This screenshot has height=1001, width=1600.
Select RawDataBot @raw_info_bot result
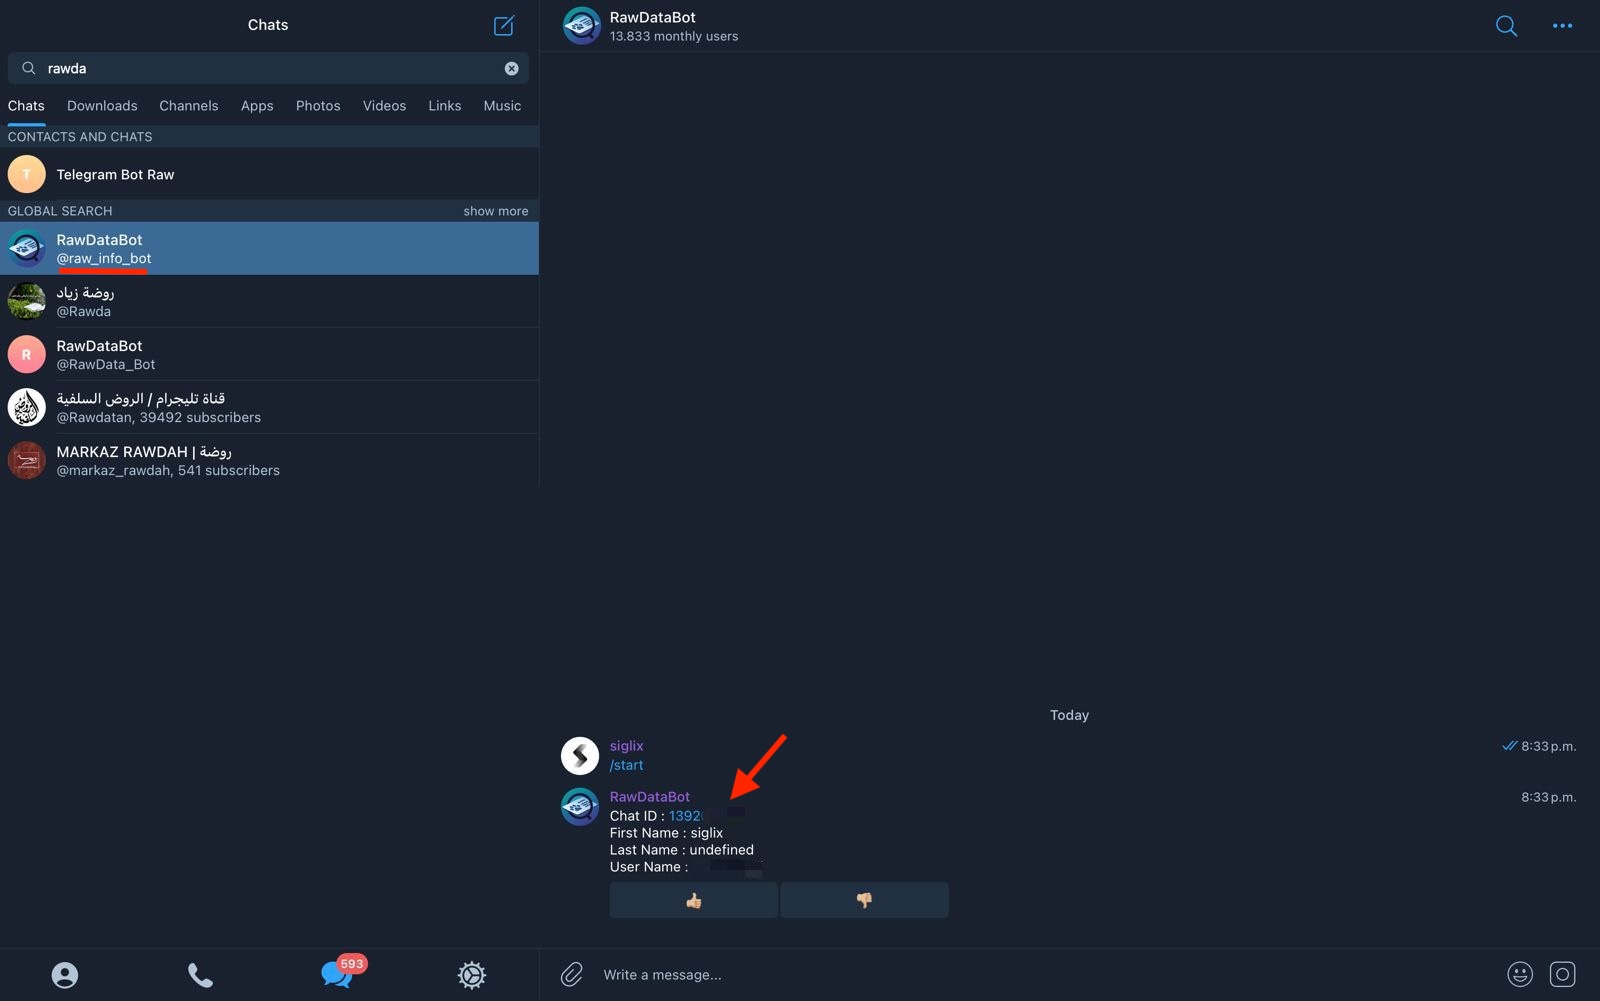pyautogui.click(x=269, y=248)
